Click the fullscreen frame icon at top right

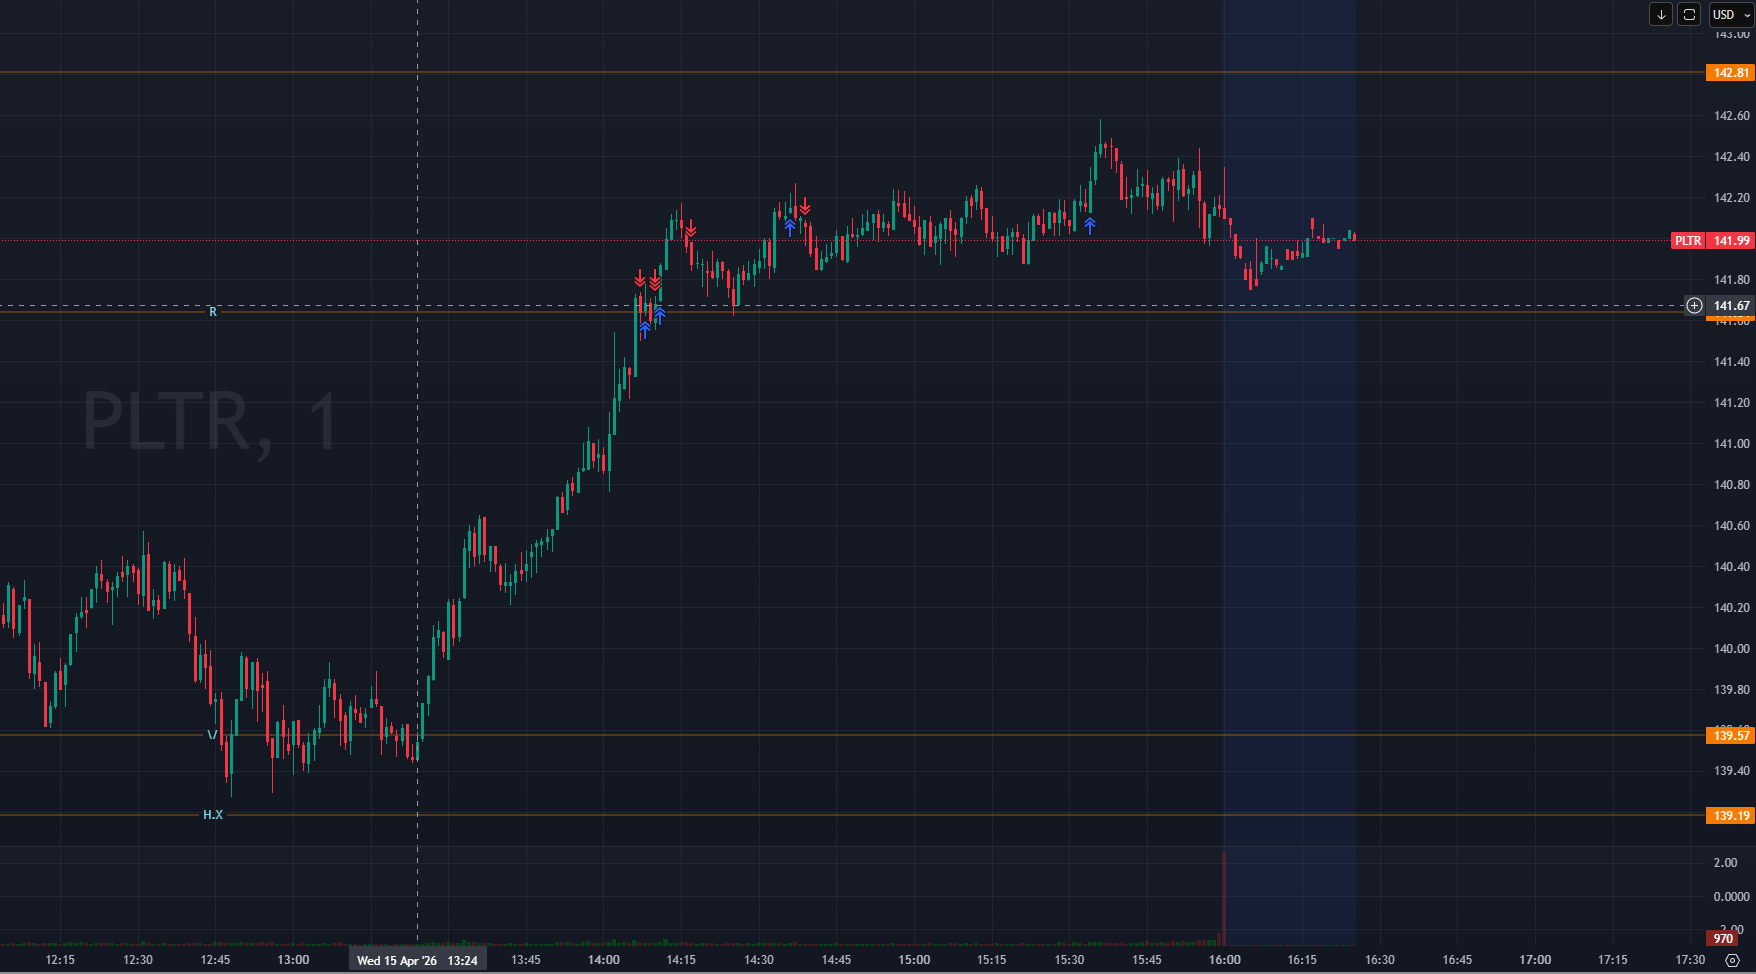pos(1689,14)
